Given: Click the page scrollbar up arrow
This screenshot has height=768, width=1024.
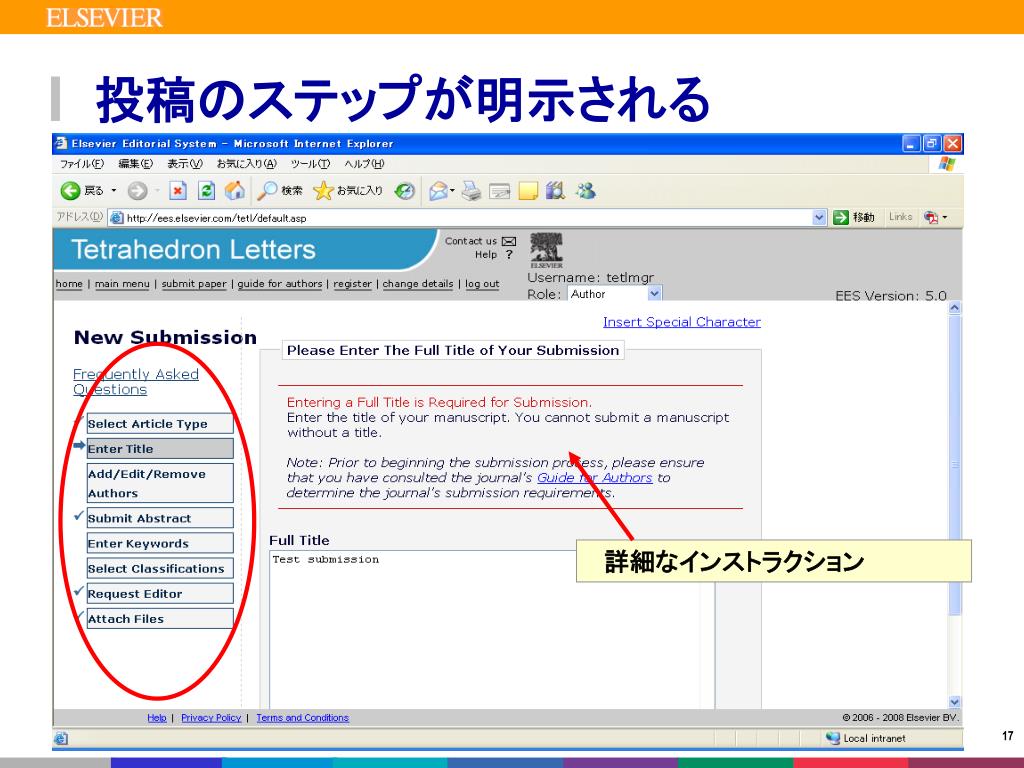Looking at the screenshot, I should [x=955, y=307].
